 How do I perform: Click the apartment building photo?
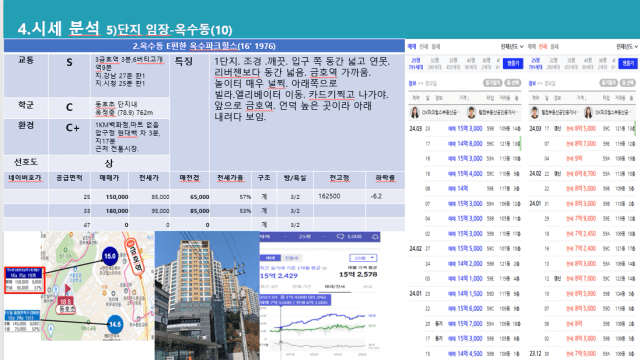click(x=207, y=296)
